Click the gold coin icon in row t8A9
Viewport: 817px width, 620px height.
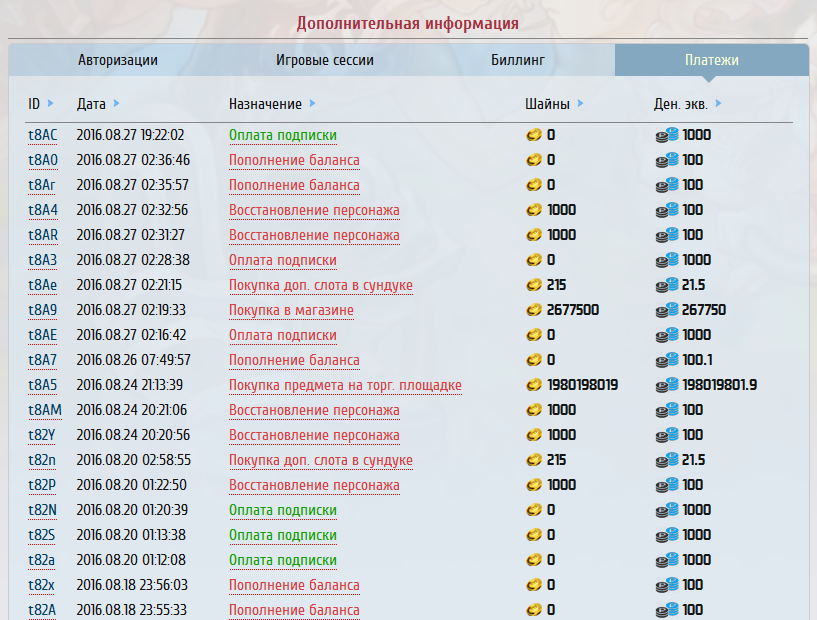pos(533,310)
